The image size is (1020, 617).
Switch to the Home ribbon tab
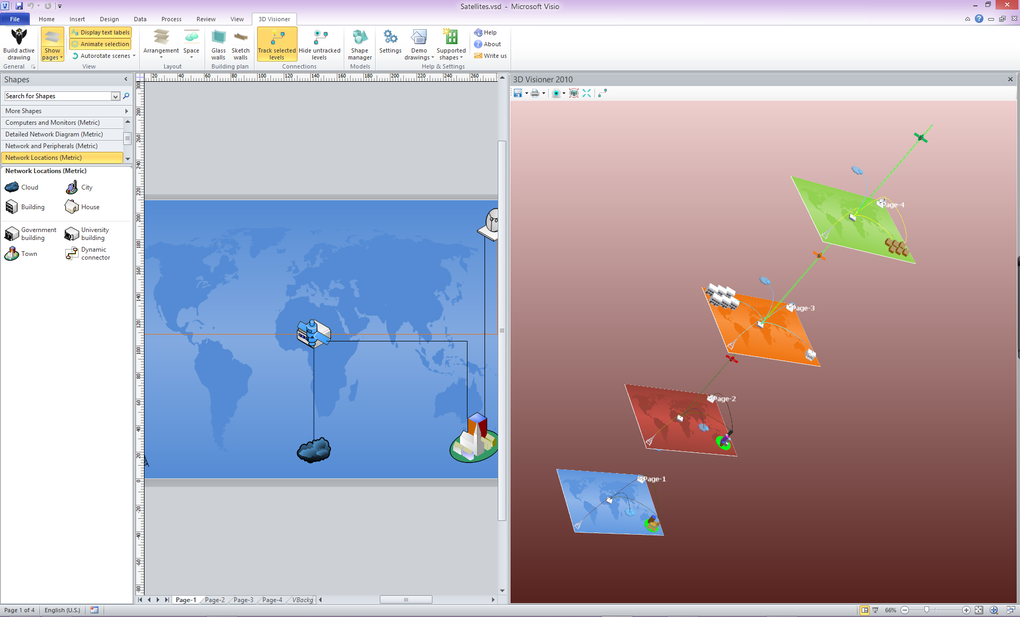click(x=47, y=19)
